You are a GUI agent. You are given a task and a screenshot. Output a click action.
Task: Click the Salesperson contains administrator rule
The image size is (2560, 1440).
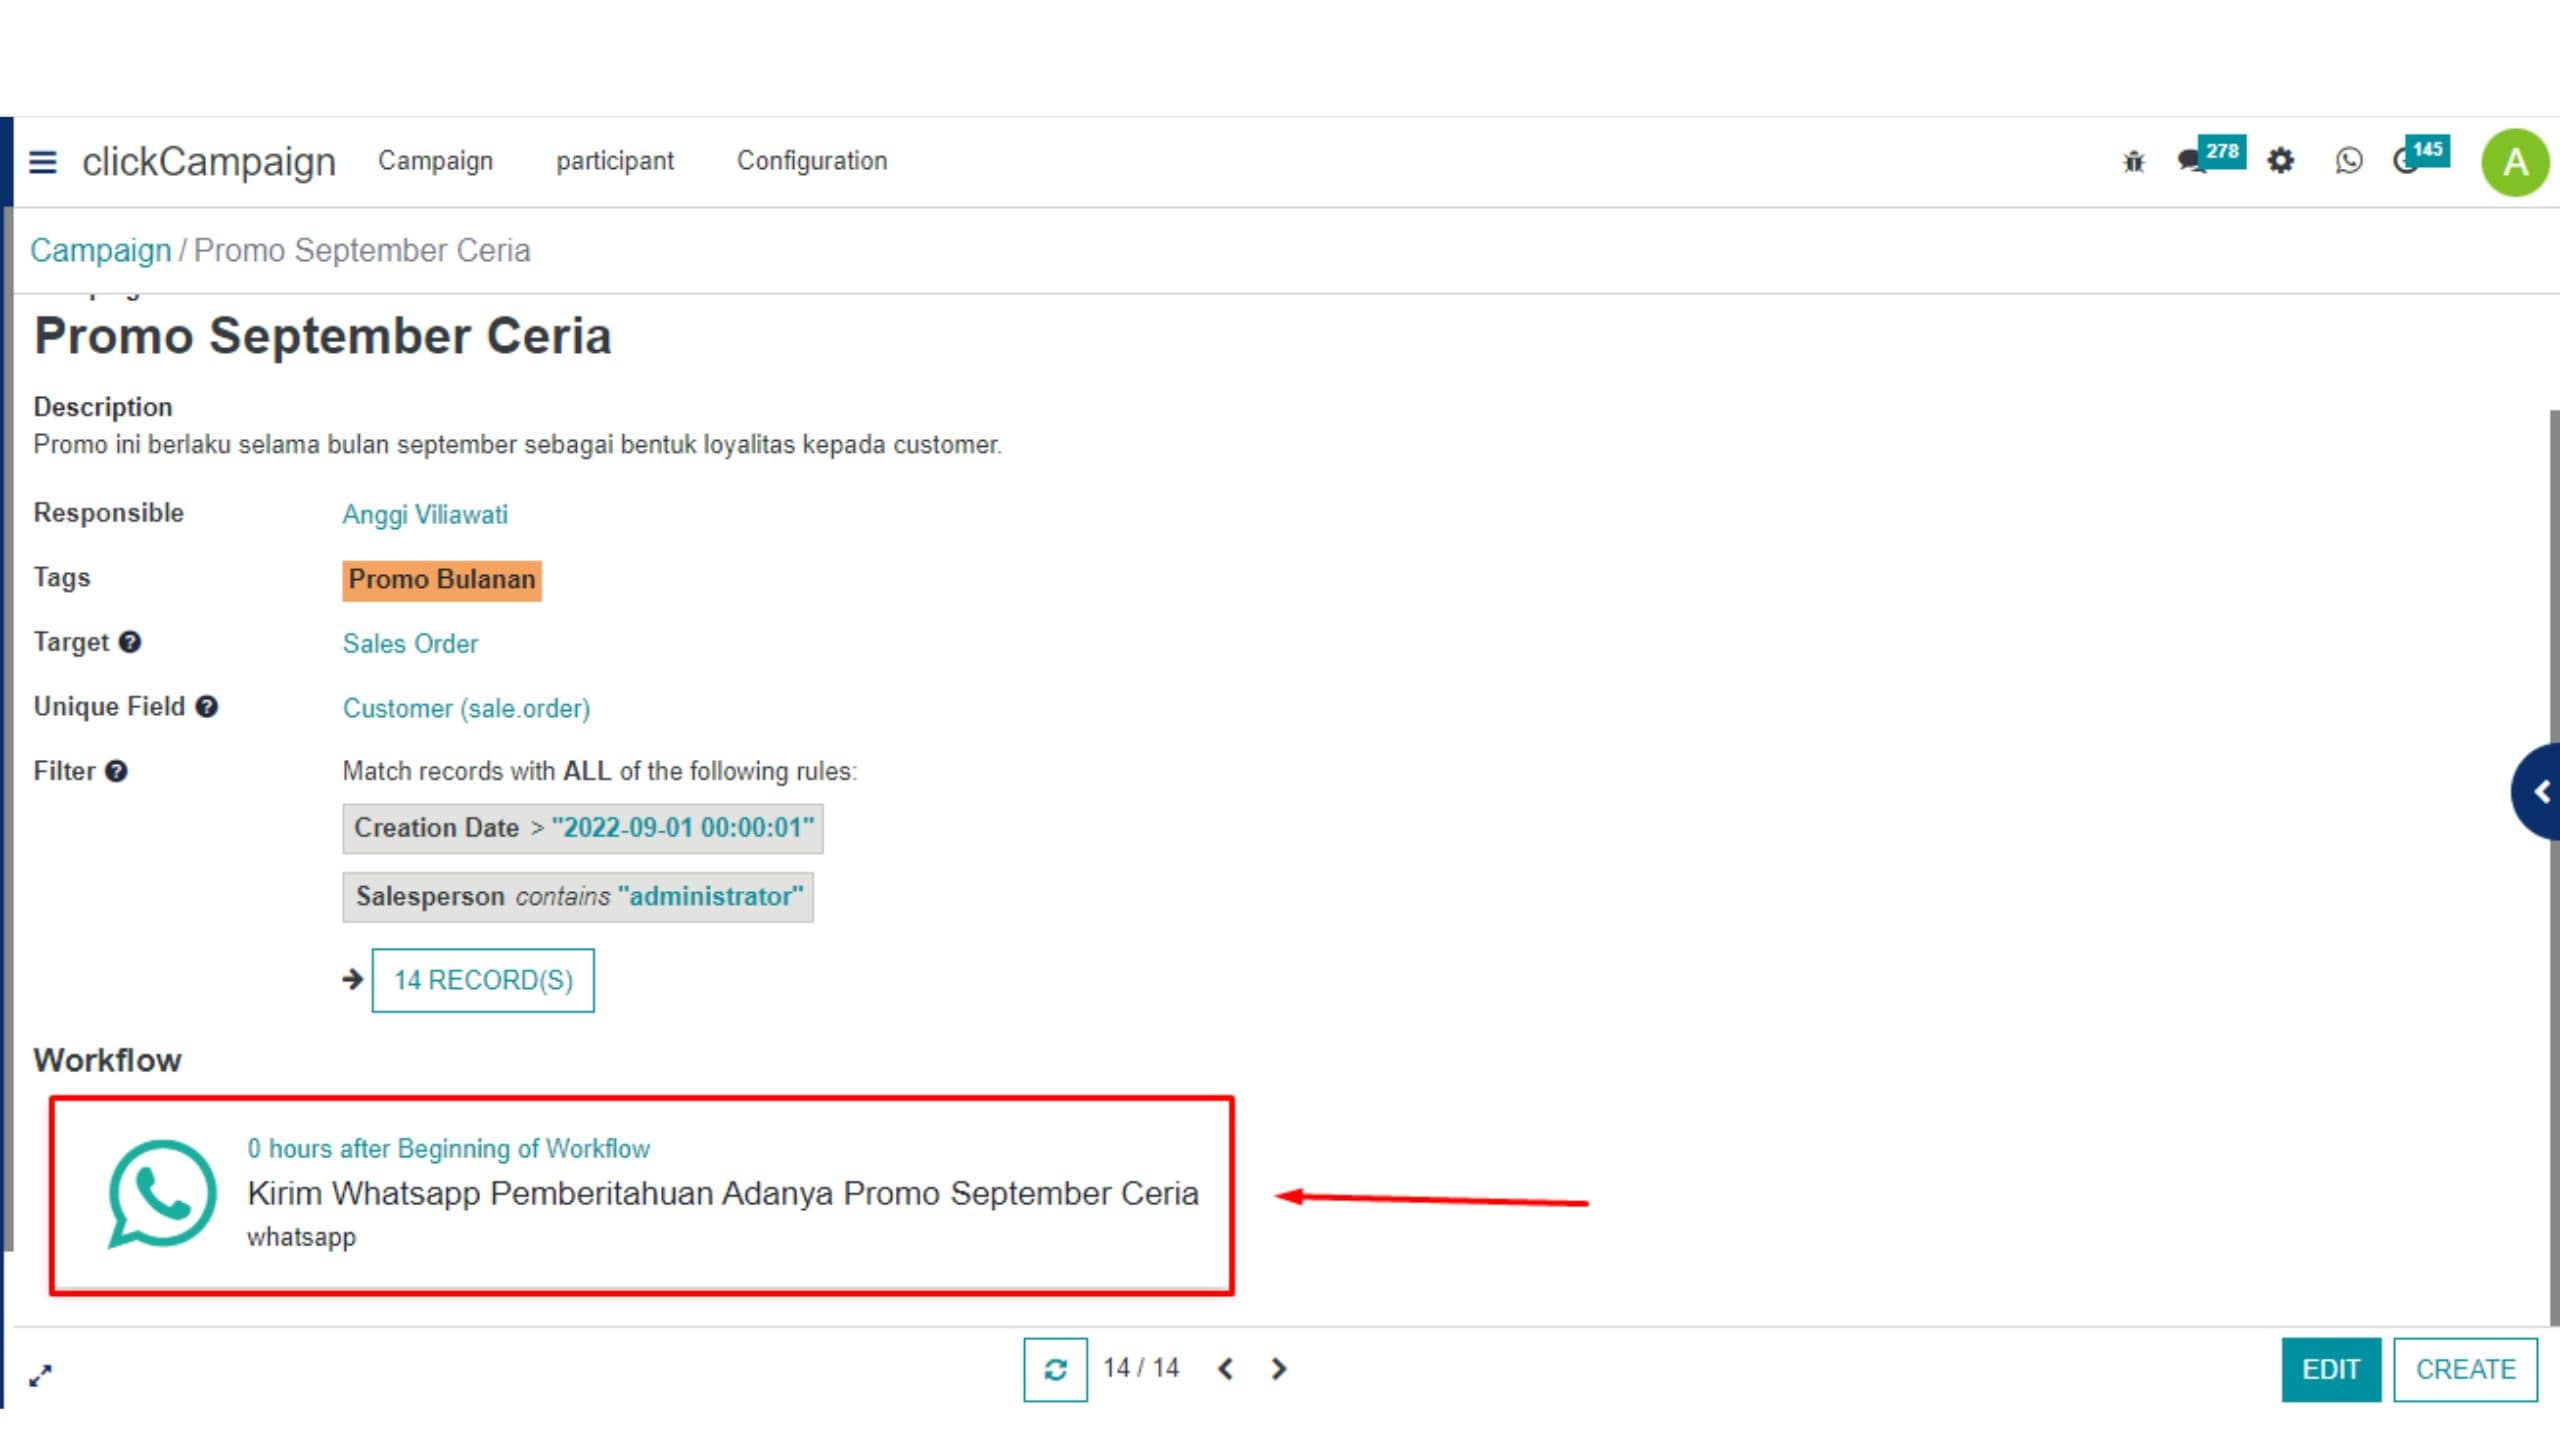coord(578,897)
